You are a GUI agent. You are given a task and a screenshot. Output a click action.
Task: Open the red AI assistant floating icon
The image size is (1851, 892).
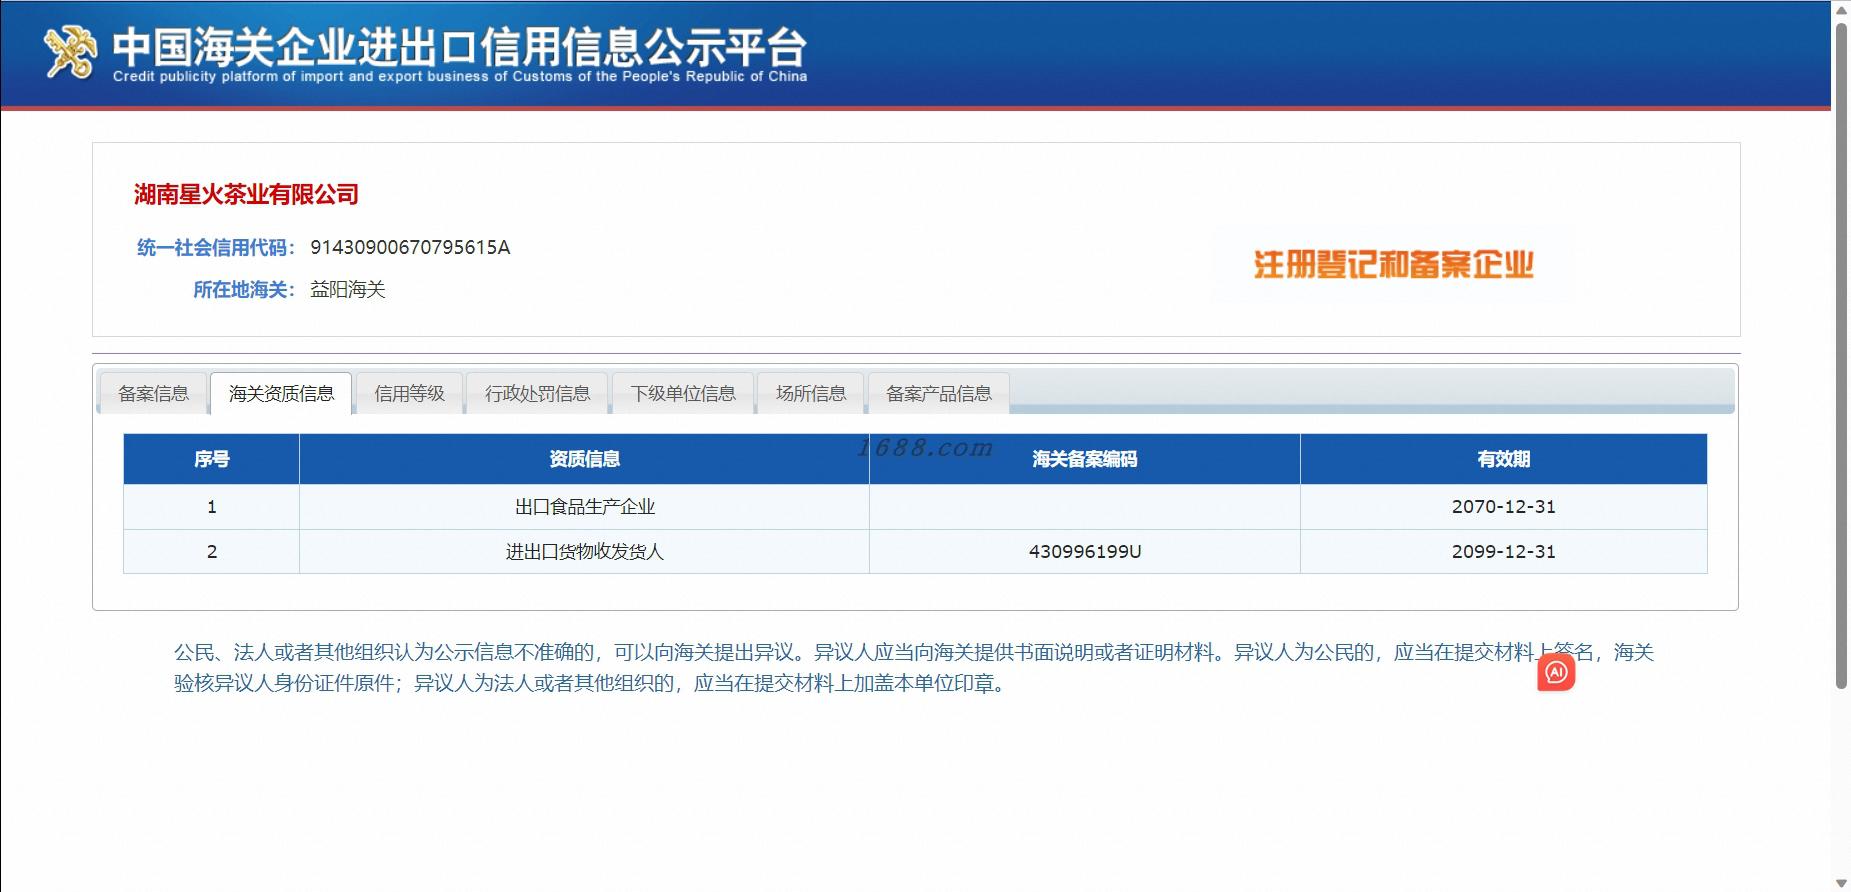click(1556, 673)
